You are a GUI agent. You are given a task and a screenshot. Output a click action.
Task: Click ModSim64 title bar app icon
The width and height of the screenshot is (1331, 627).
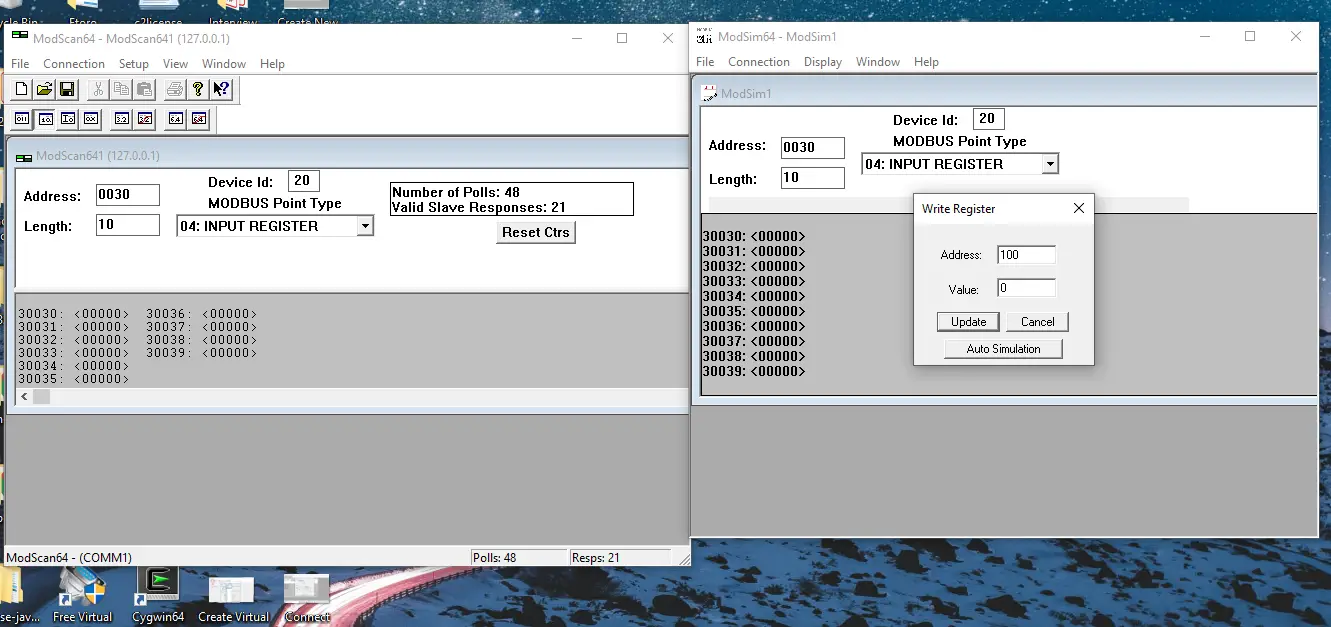704,36
